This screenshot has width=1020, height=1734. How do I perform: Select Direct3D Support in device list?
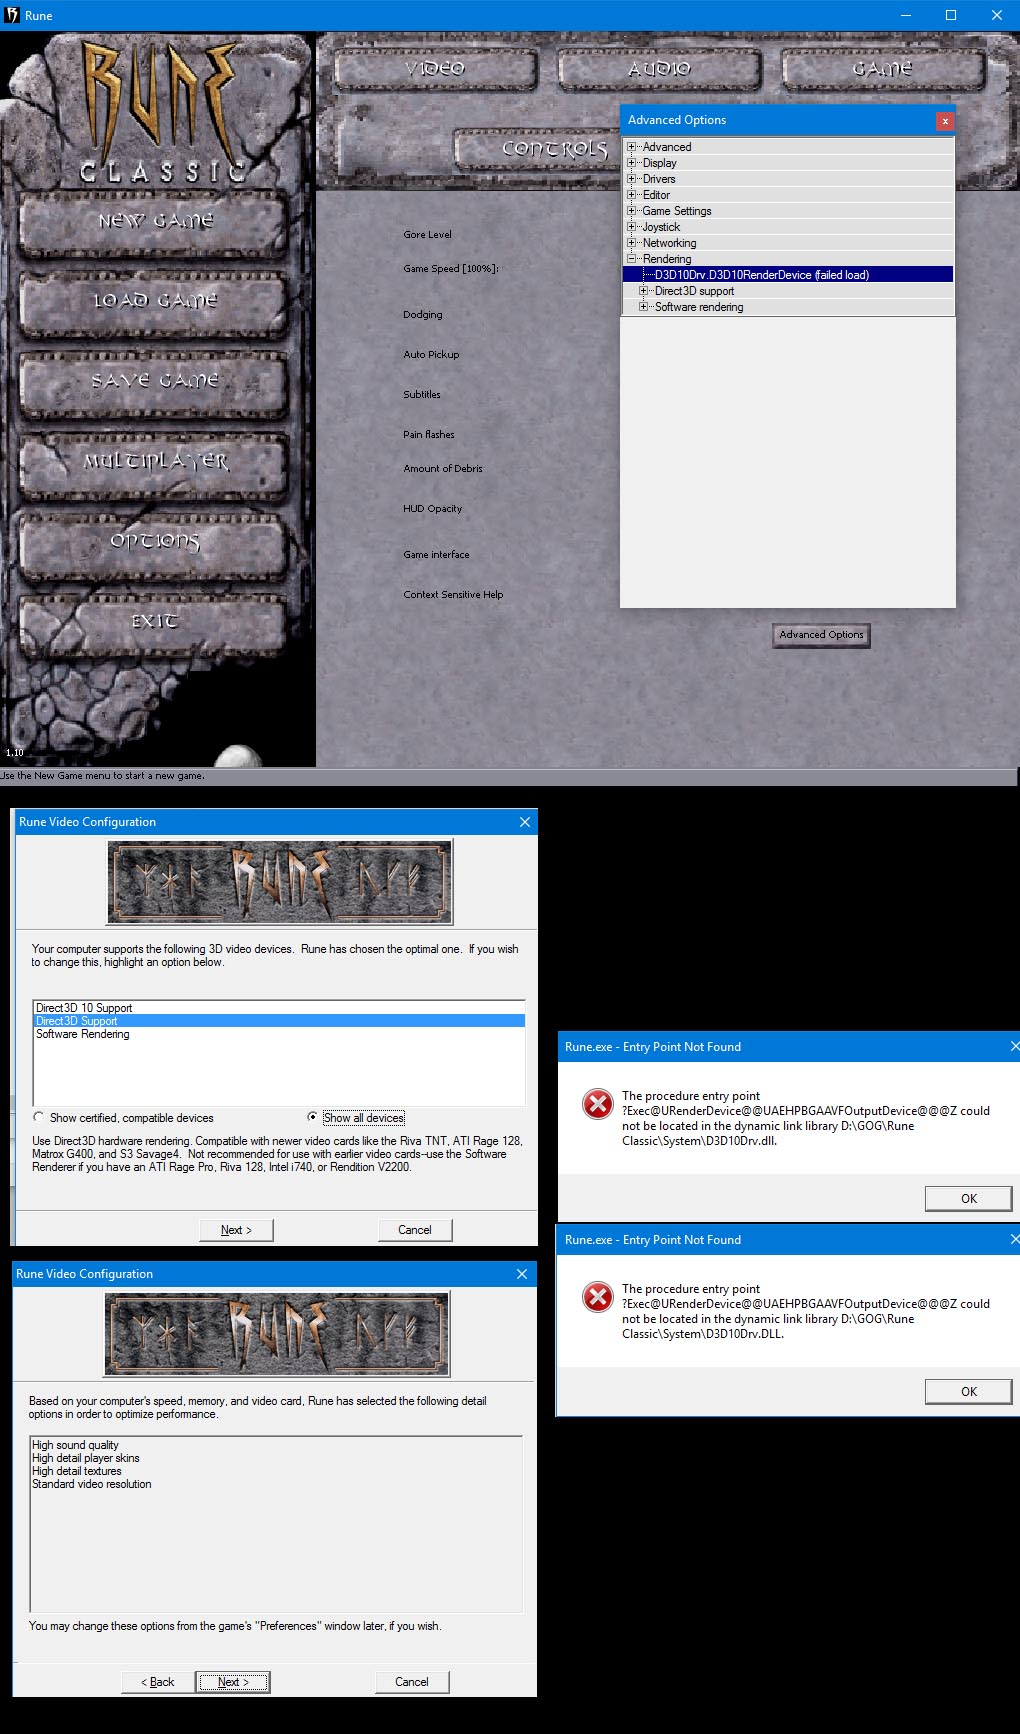coord(279,1021)
